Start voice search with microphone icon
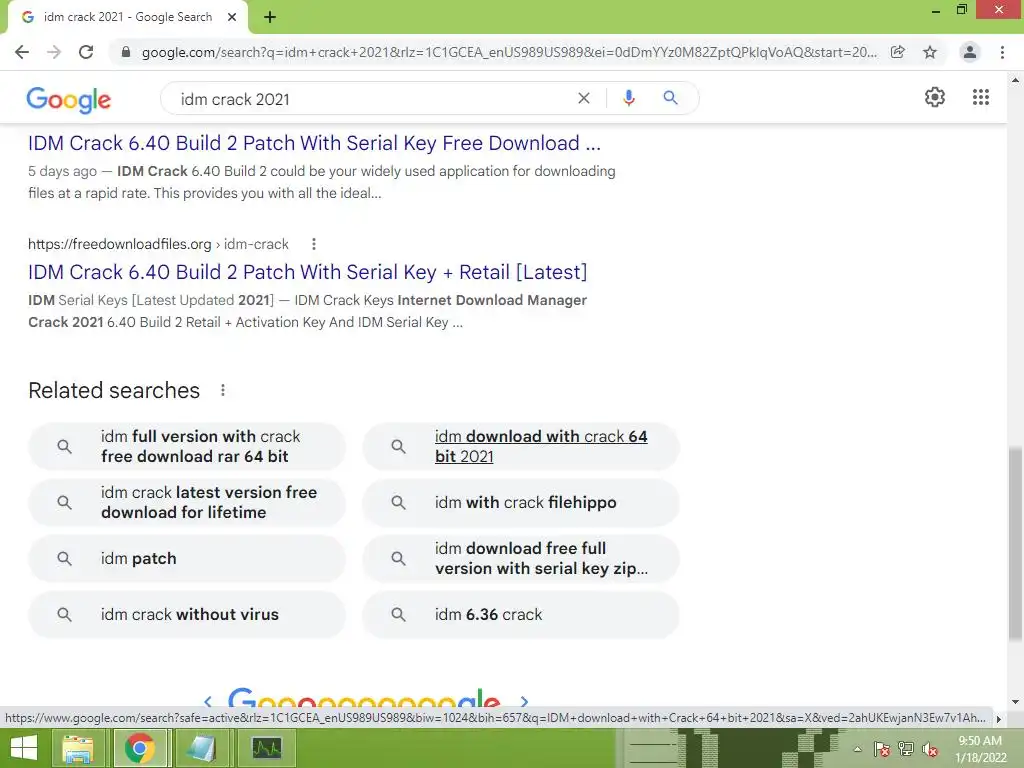Image resolution: width=1024 pixels, height=768 pixels. tap(628, 98)
